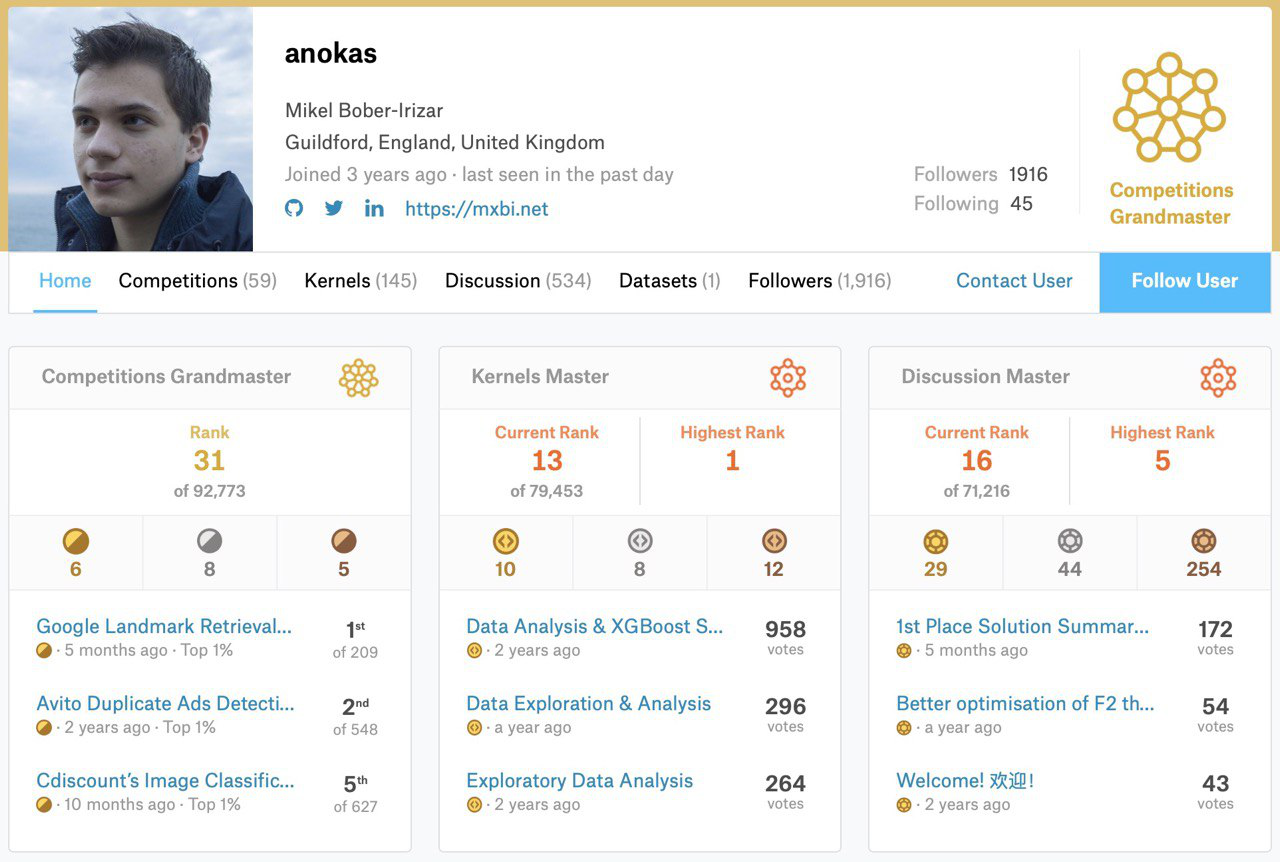Click the Kernels Master tier icon
Screen dimensions: 1280x862
click(788, 377)
